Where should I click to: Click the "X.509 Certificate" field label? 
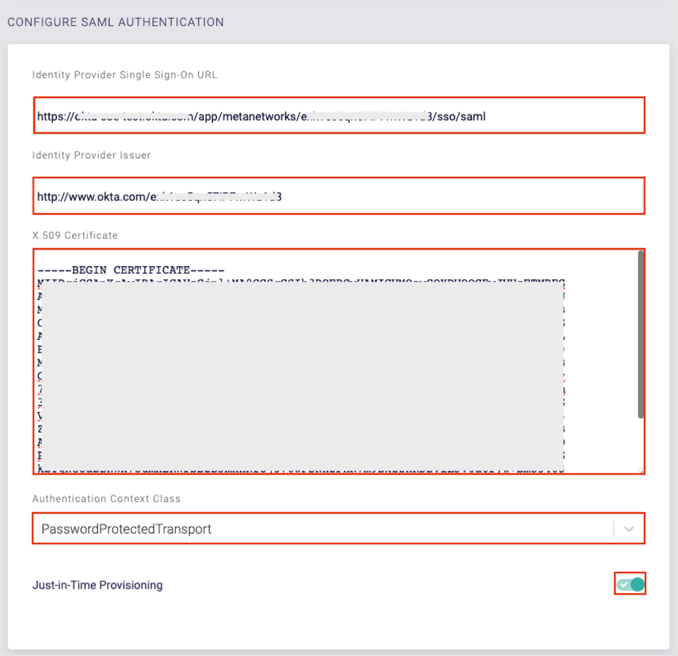[75, 235]
